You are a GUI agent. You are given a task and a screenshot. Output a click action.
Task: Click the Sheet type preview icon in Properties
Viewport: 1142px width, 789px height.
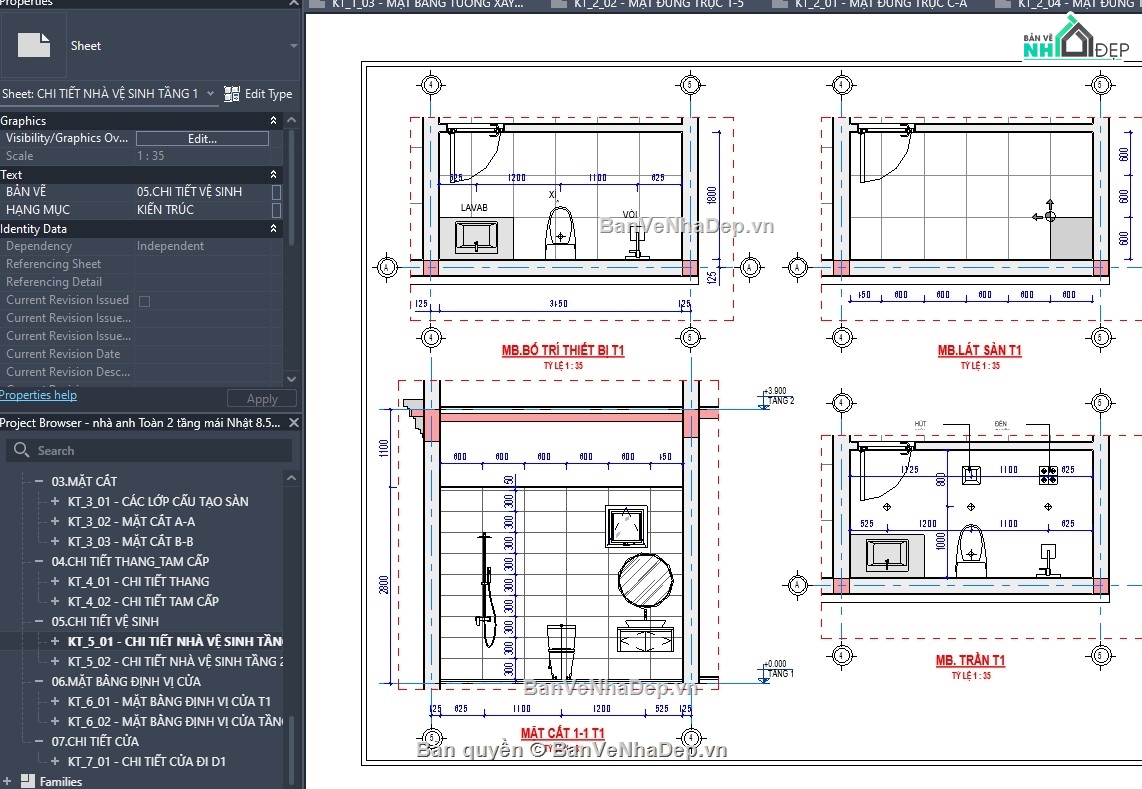(33, 45)
